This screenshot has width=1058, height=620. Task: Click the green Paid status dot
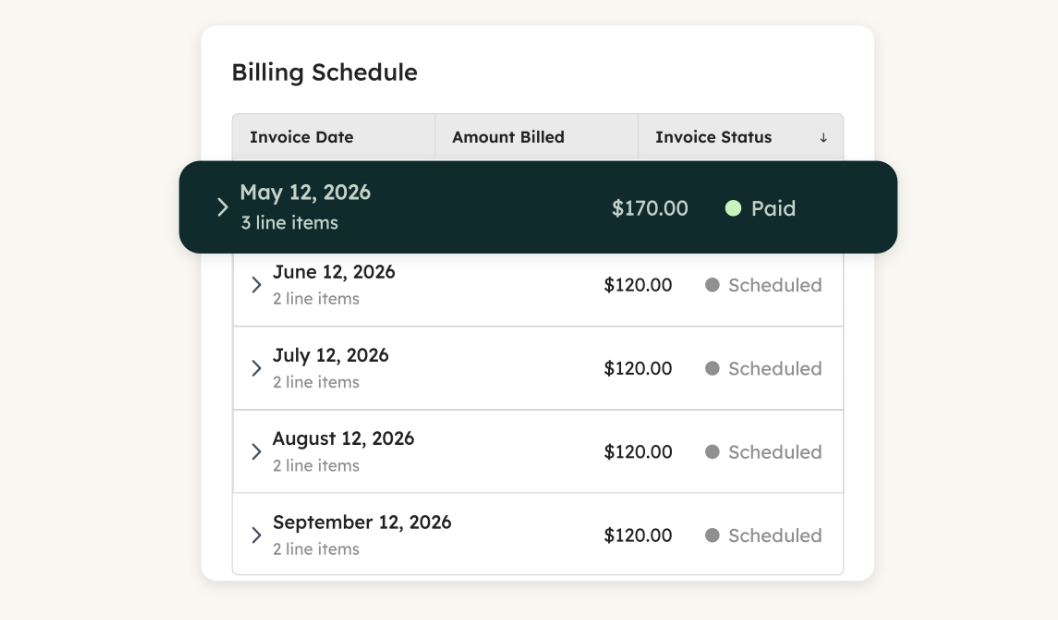(733, 208)
